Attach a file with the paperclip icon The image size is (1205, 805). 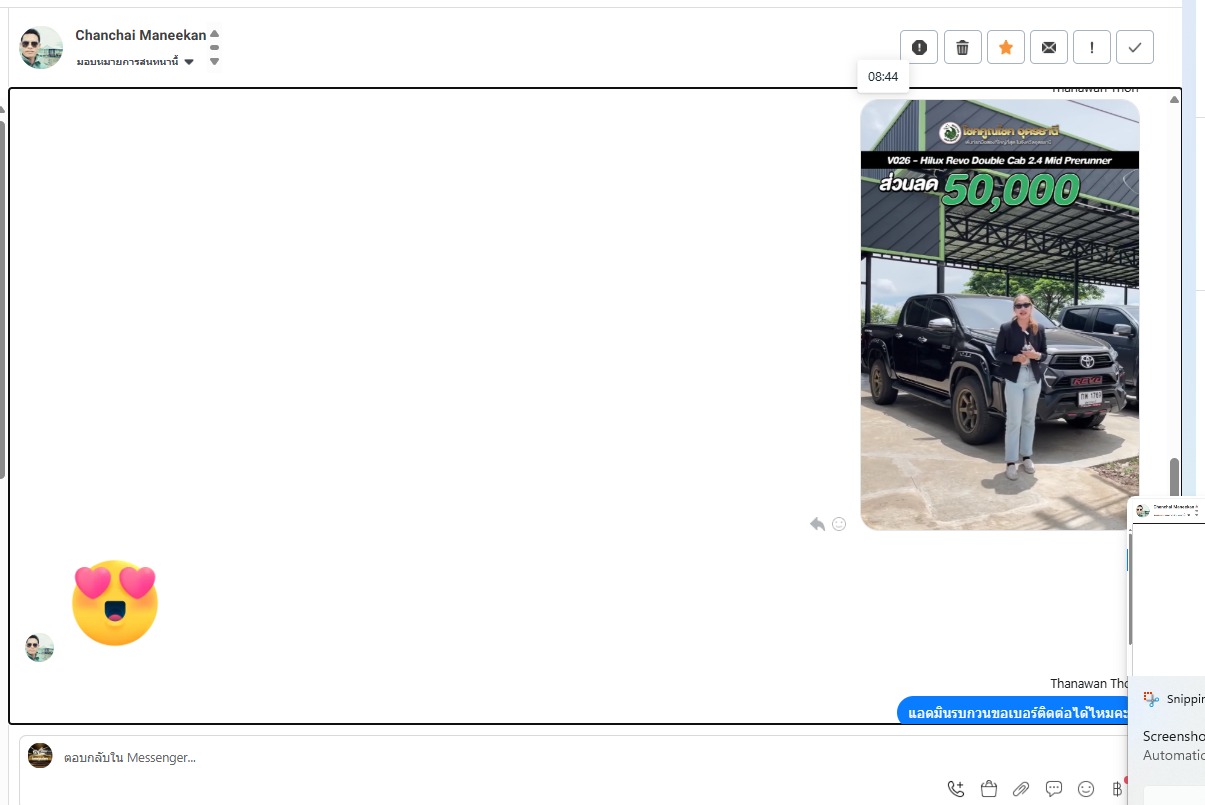pos(1021,789)
